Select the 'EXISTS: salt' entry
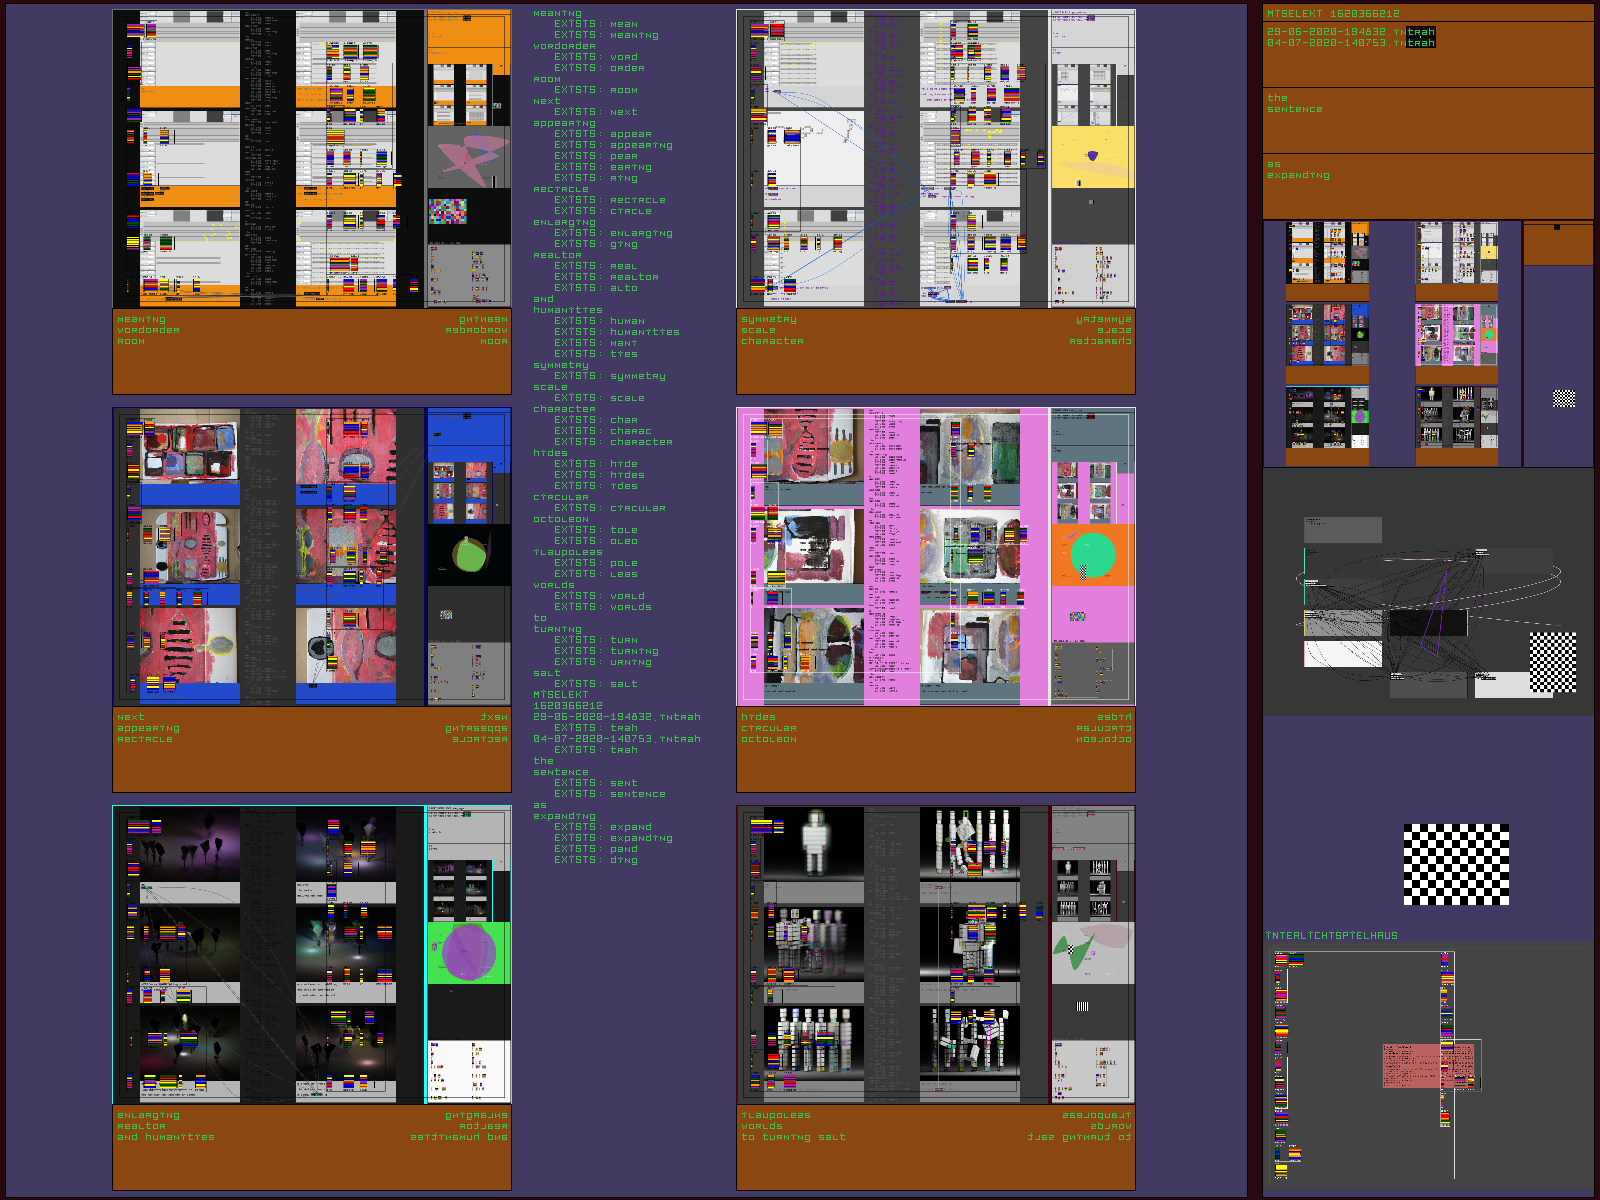This screenshot has width=1600, height=1200. tap(595, 684)
